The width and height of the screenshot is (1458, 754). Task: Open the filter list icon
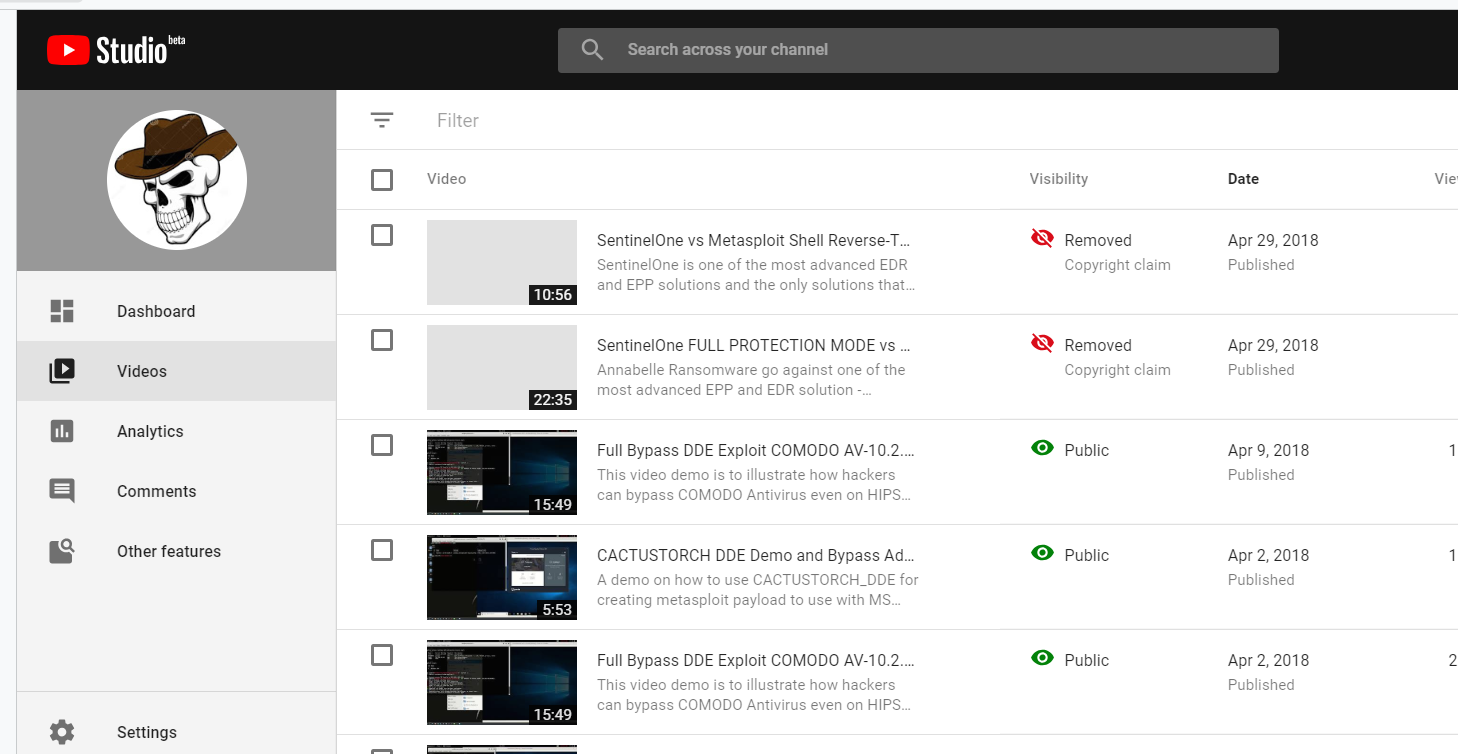coord(382,120)
